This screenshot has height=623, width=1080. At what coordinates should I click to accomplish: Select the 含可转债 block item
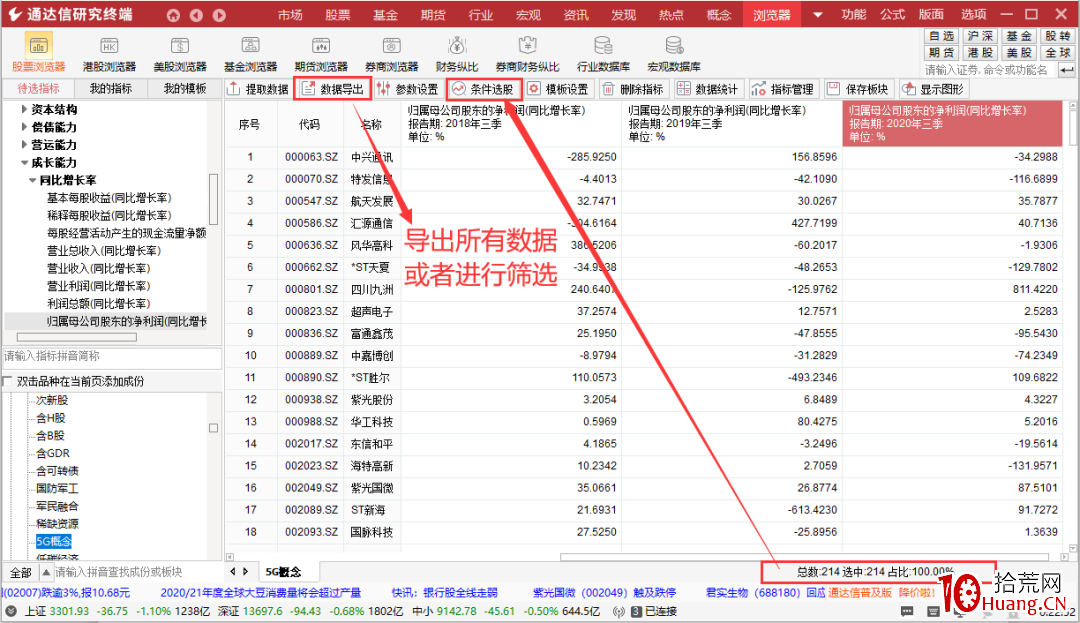(x=57, y=471)
